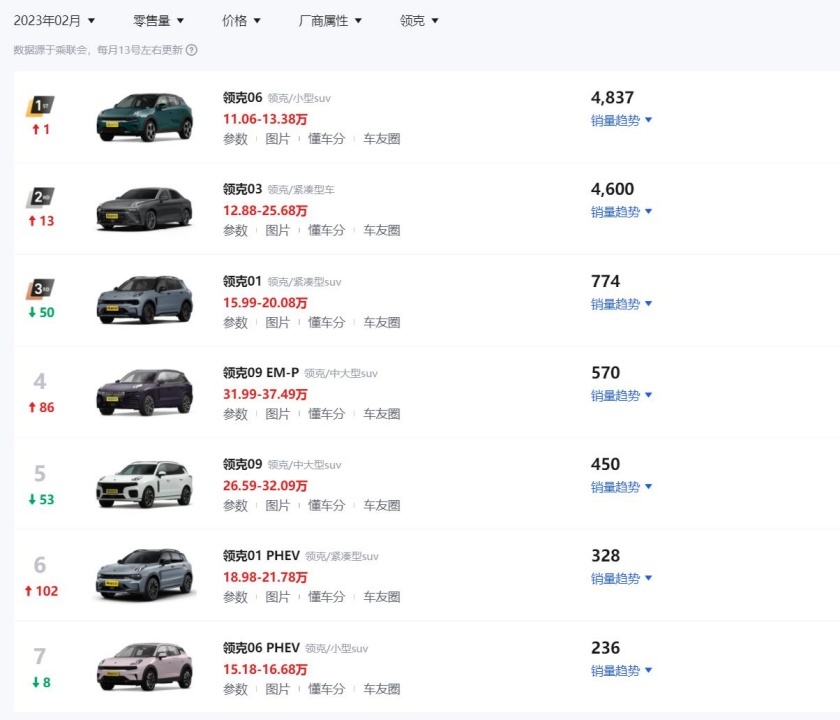Open the dark purple 领克09 EM-P thumbnail

point(145,392)
